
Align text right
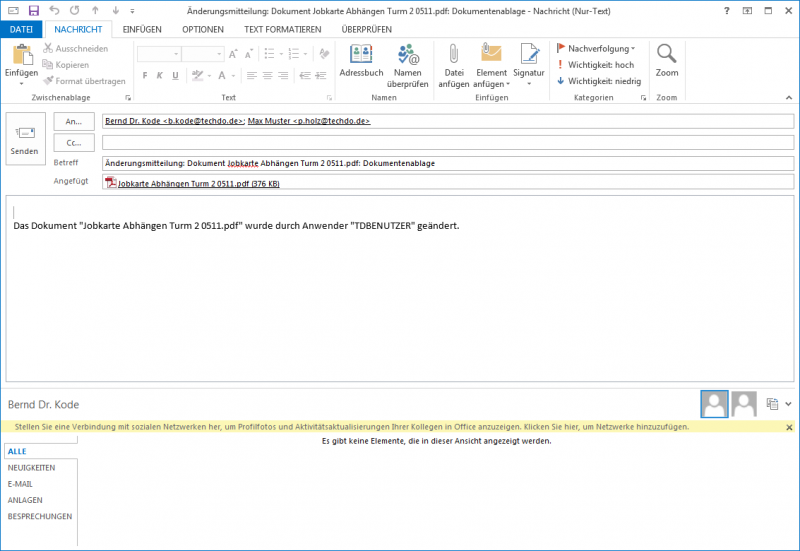[x=283, y=76]
